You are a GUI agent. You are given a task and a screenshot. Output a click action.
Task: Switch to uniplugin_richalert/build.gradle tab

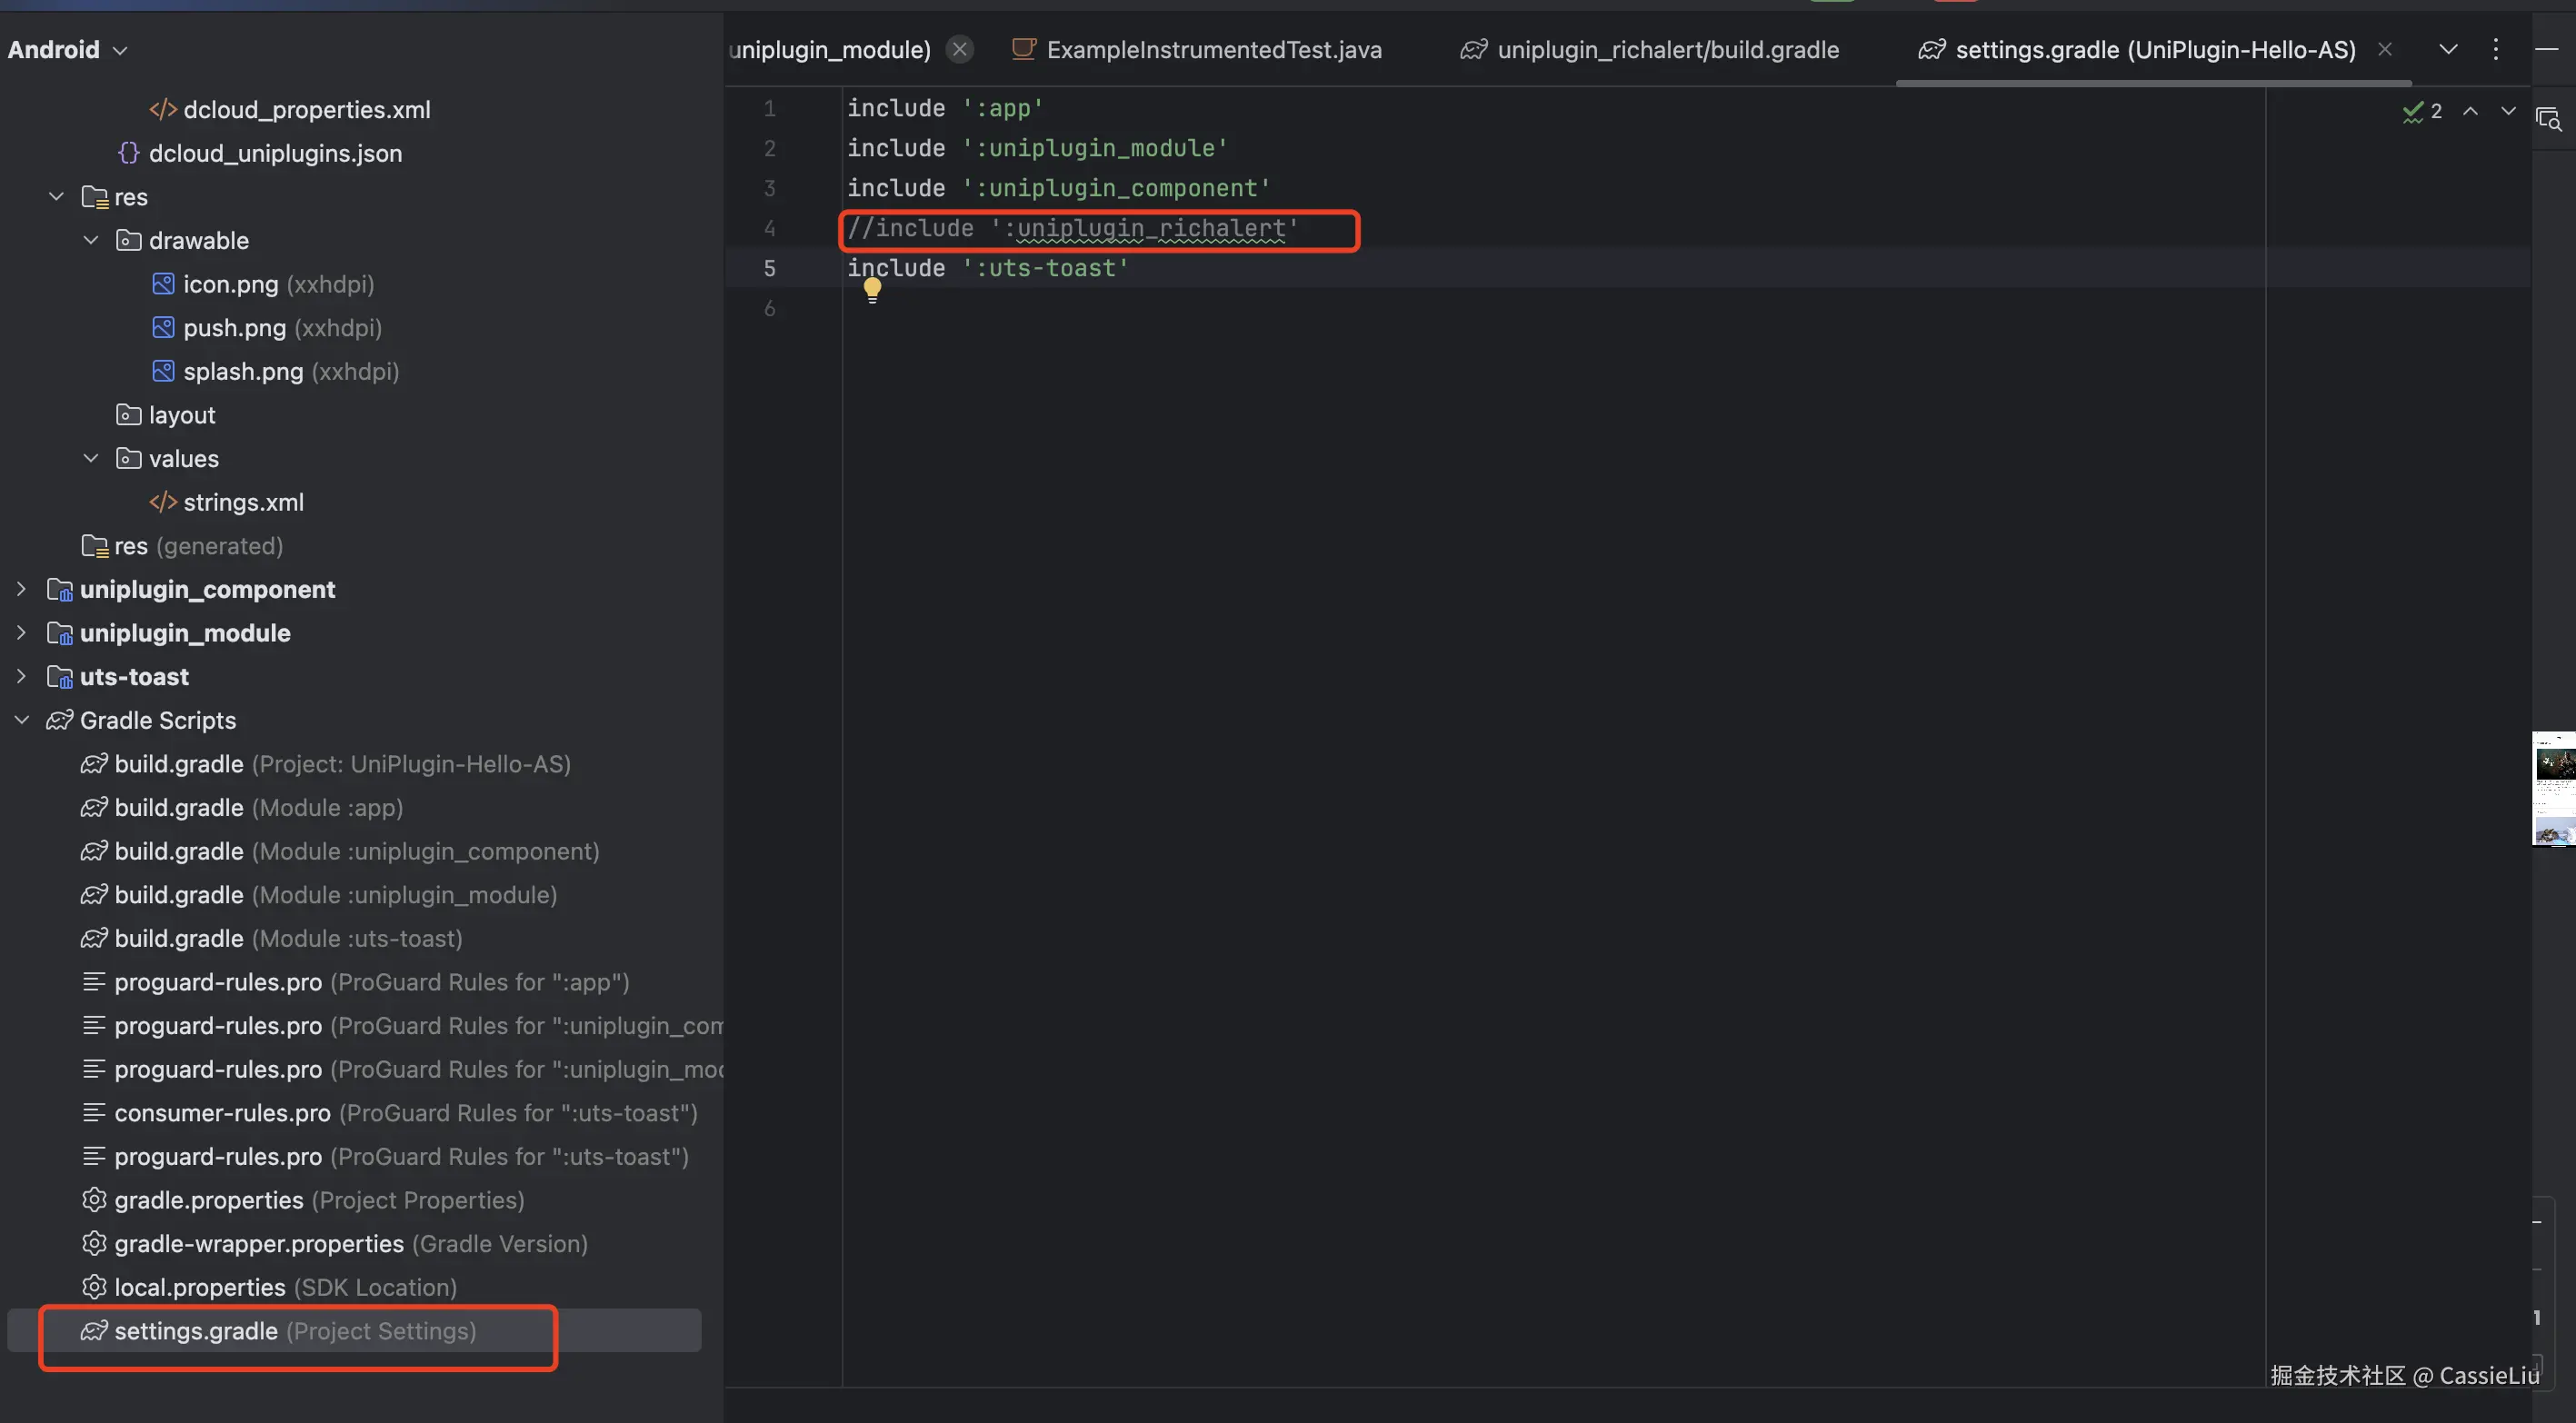[1667, 49]
